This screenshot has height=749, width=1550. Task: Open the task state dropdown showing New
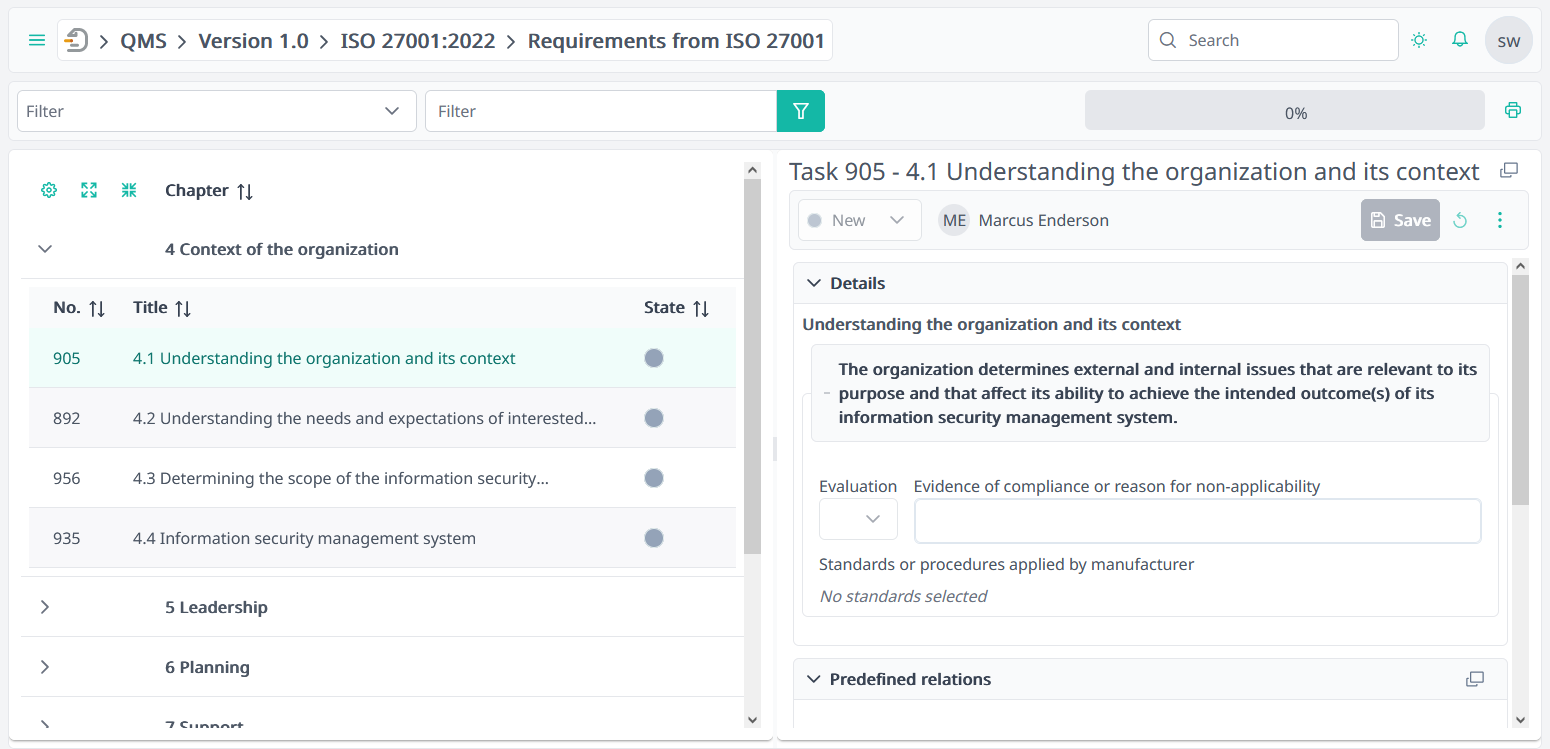click(x=858, y=219)
